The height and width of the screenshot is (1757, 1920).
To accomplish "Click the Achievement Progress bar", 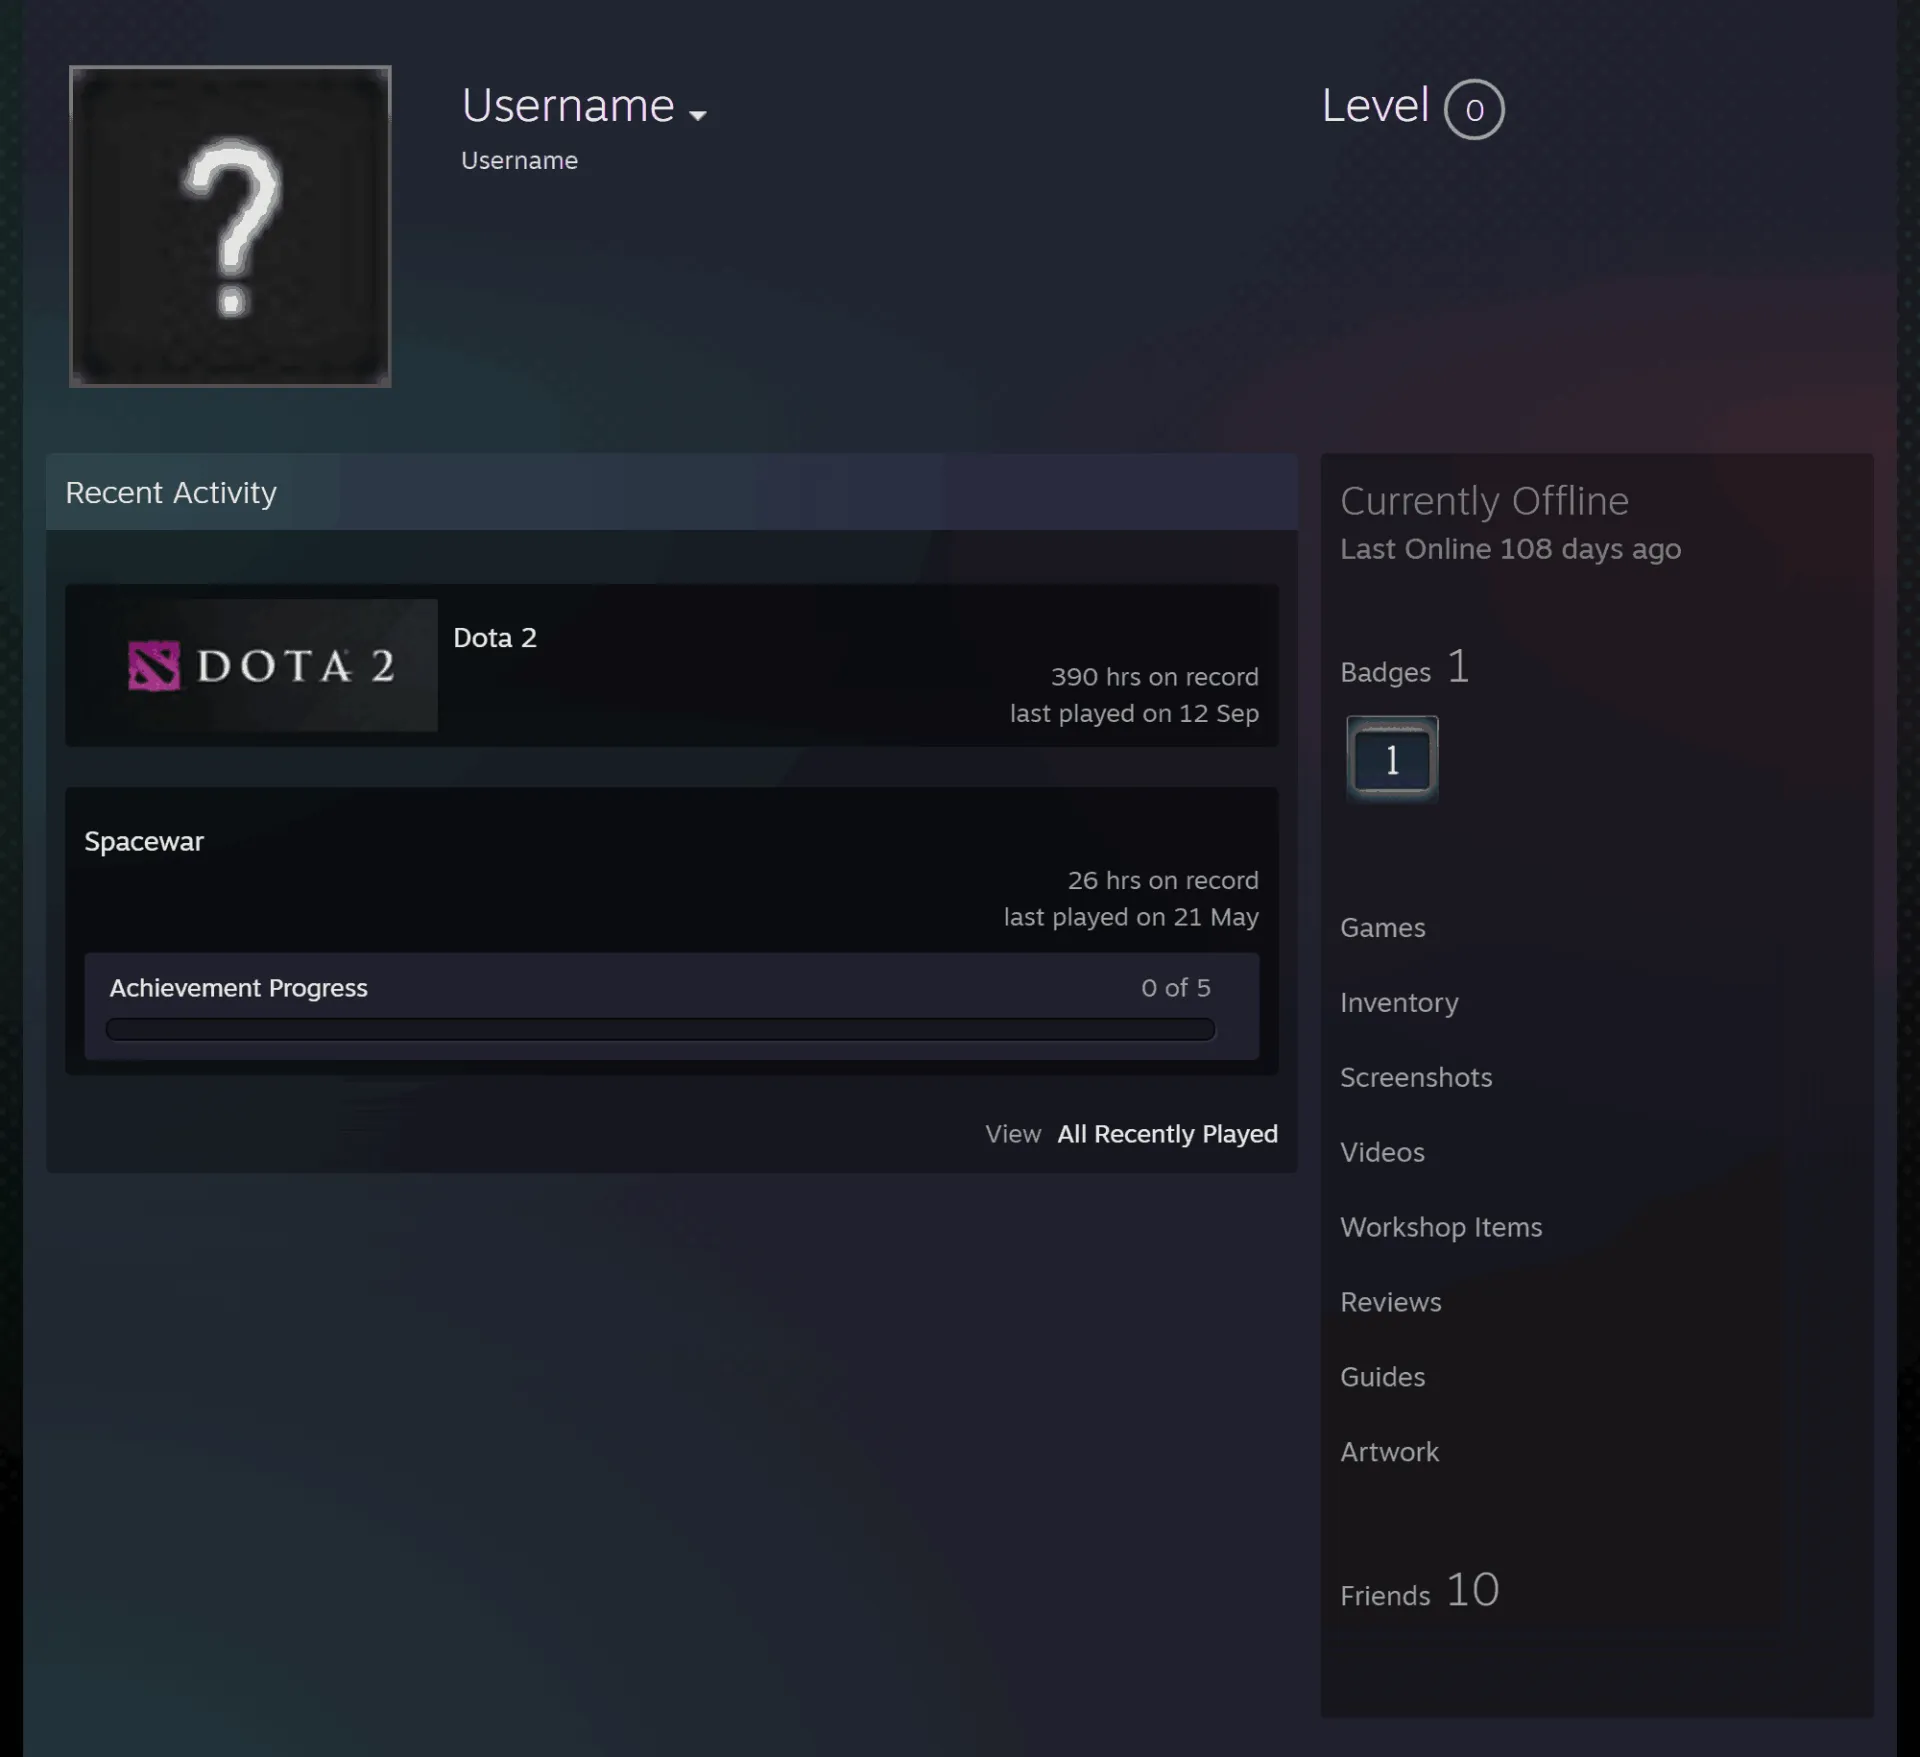I will tap(660, 1030).
